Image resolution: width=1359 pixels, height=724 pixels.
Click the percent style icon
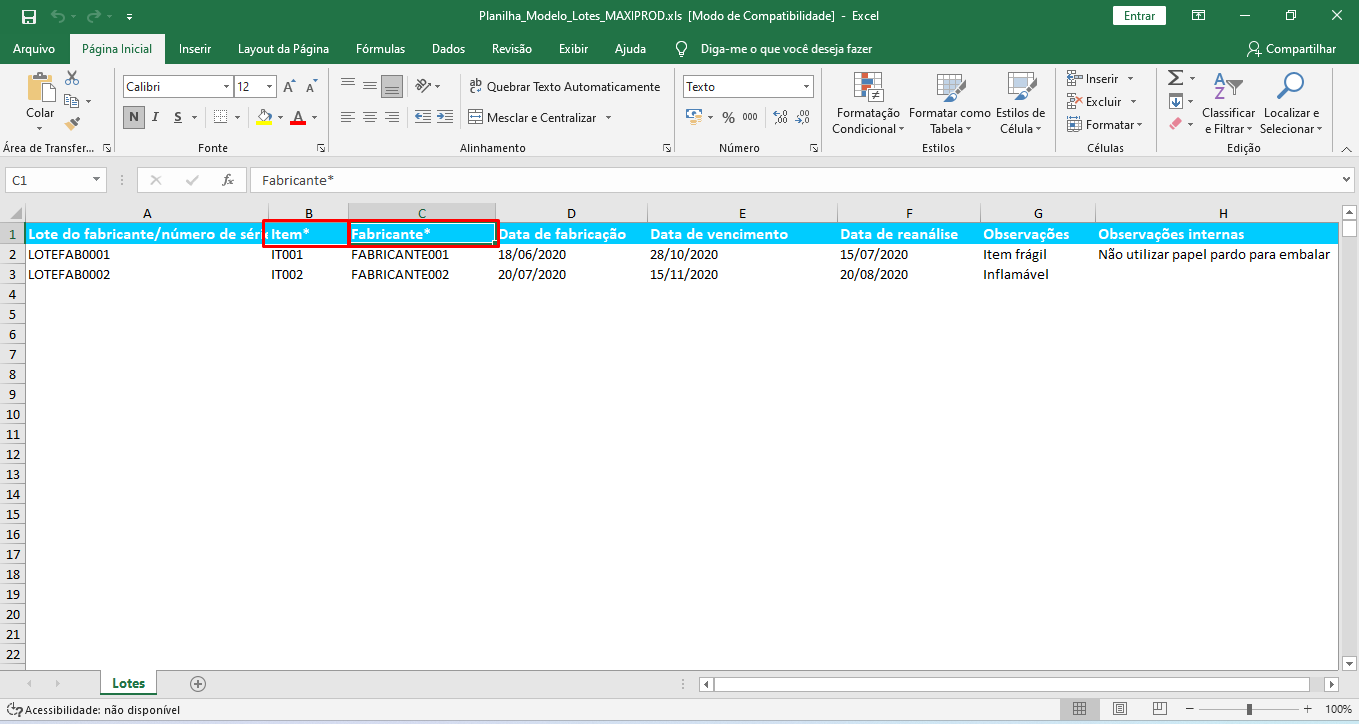tap(728, 117)
